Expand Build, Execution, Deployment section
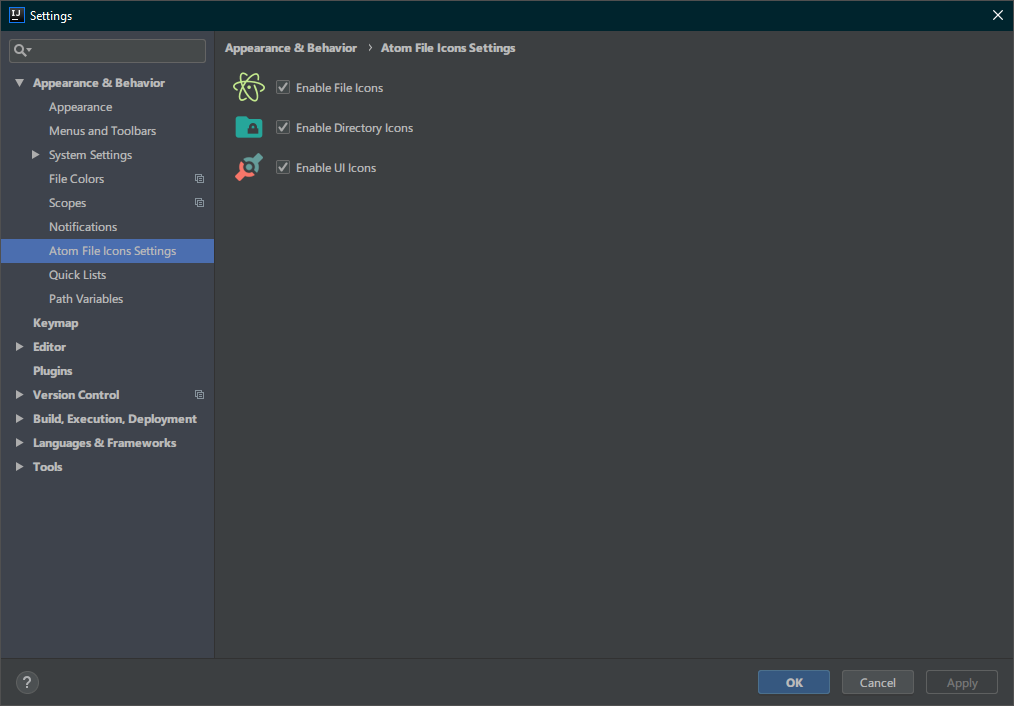Screen dimensions: 1014x706 point(19,419)
